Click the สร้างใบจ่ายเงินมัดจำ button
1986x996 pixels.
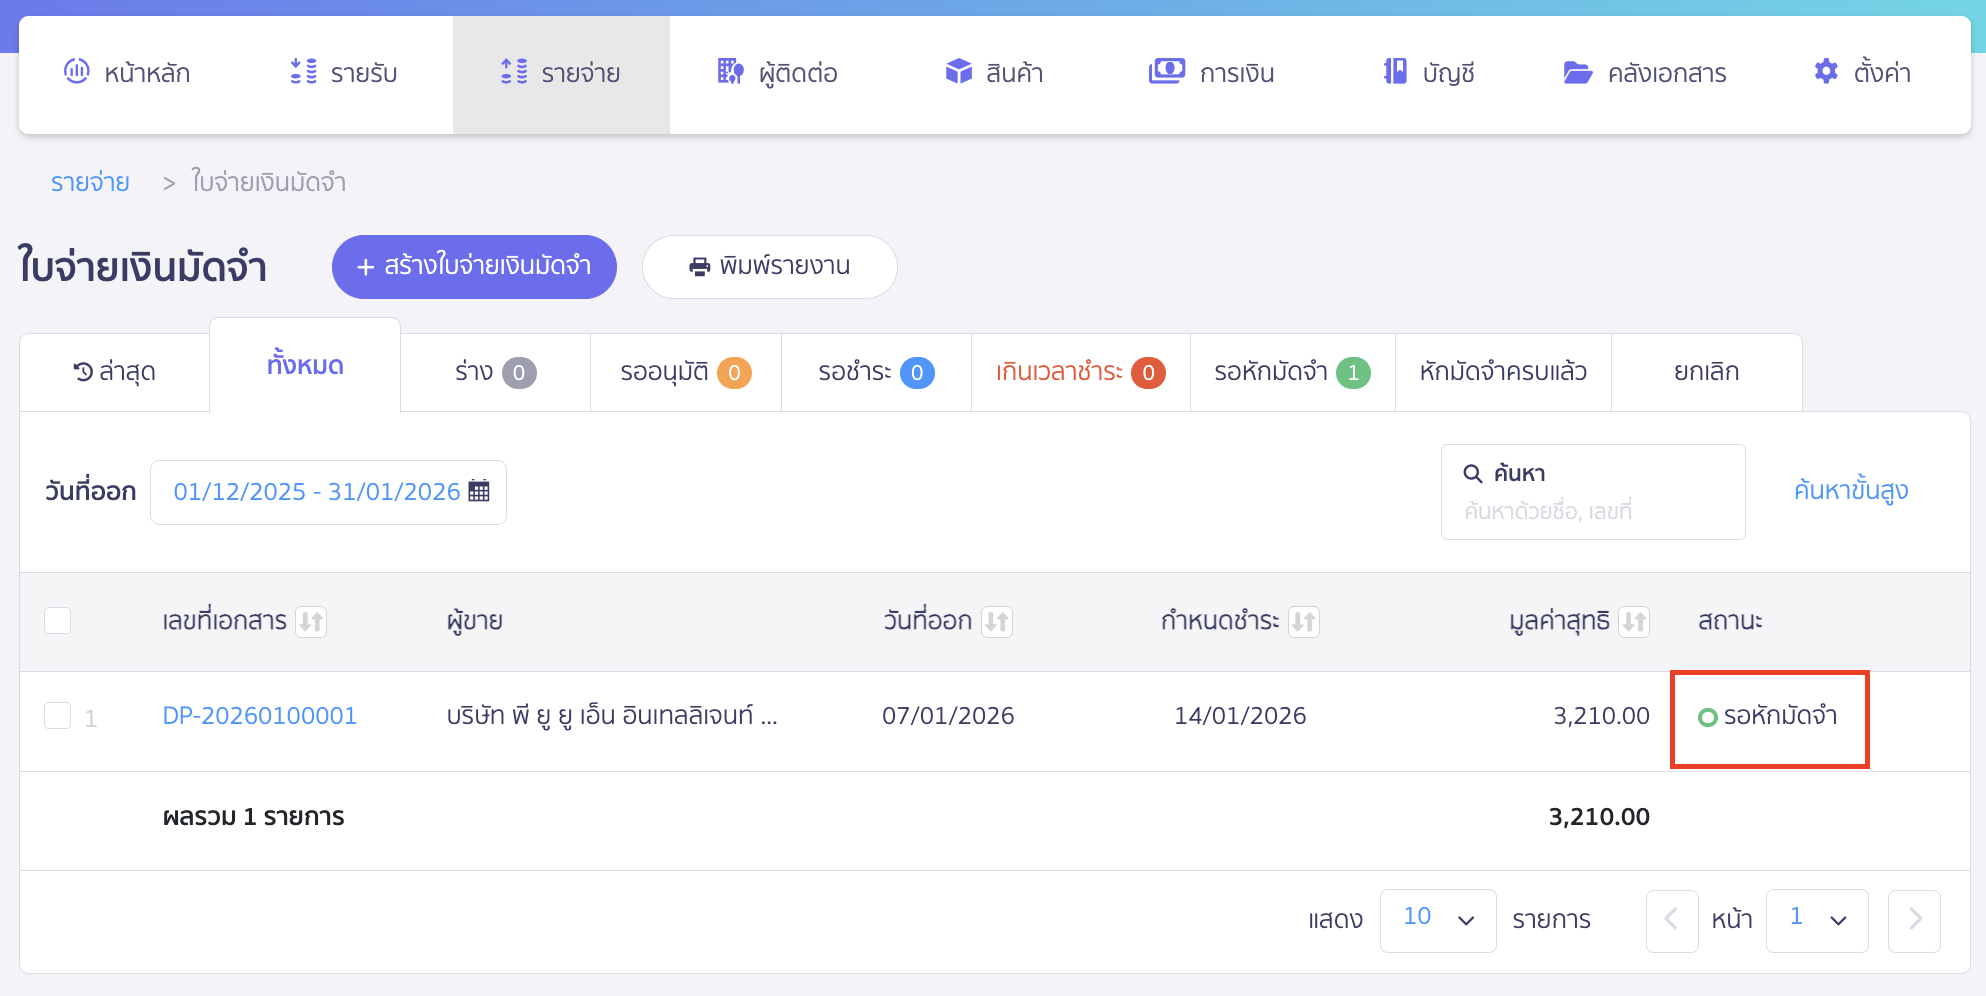(474, 267)
